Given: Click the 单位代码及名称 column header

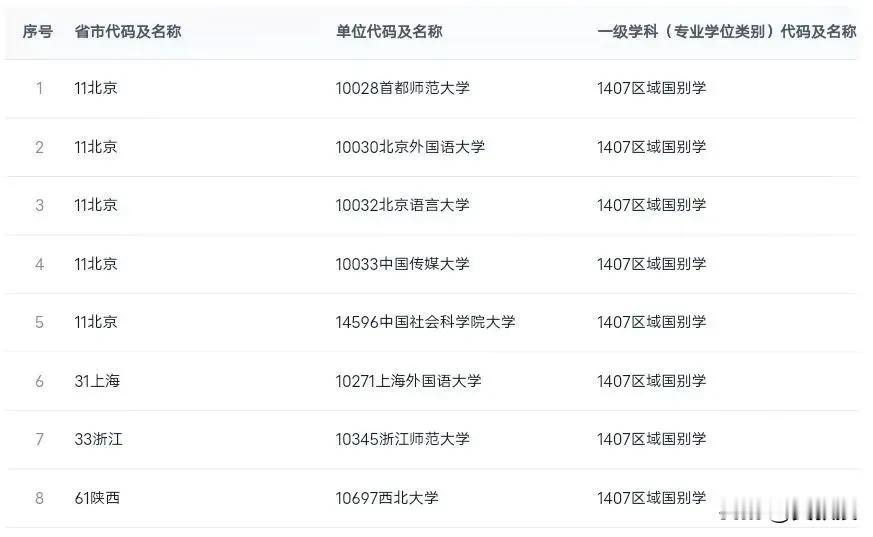Looking at the screenshot, I should (389, 32).
